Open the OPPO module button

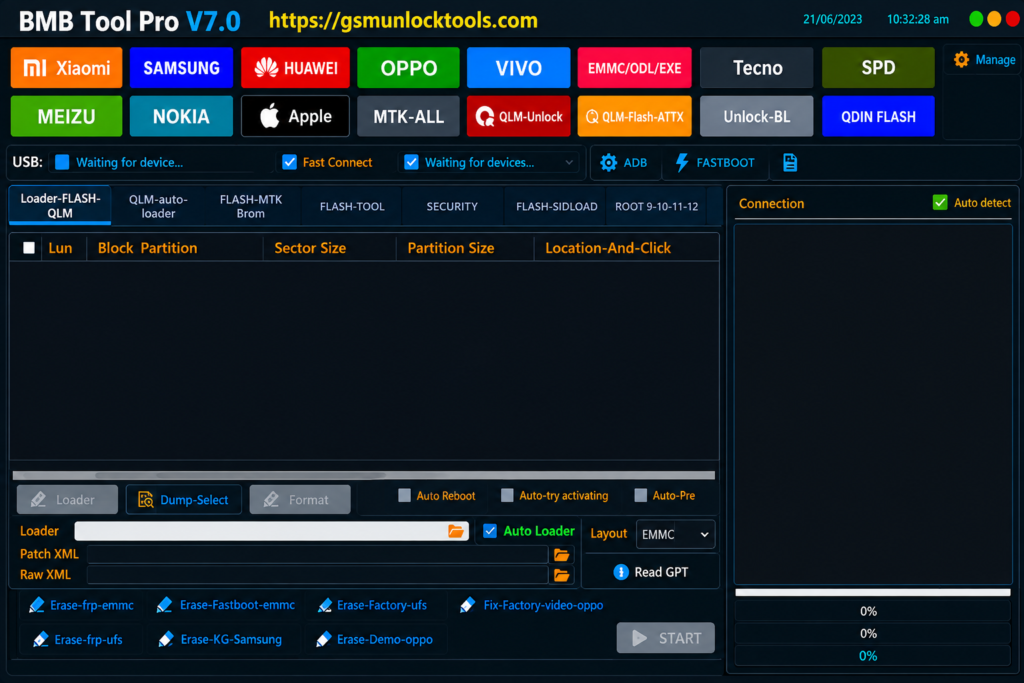coord(408,68)
